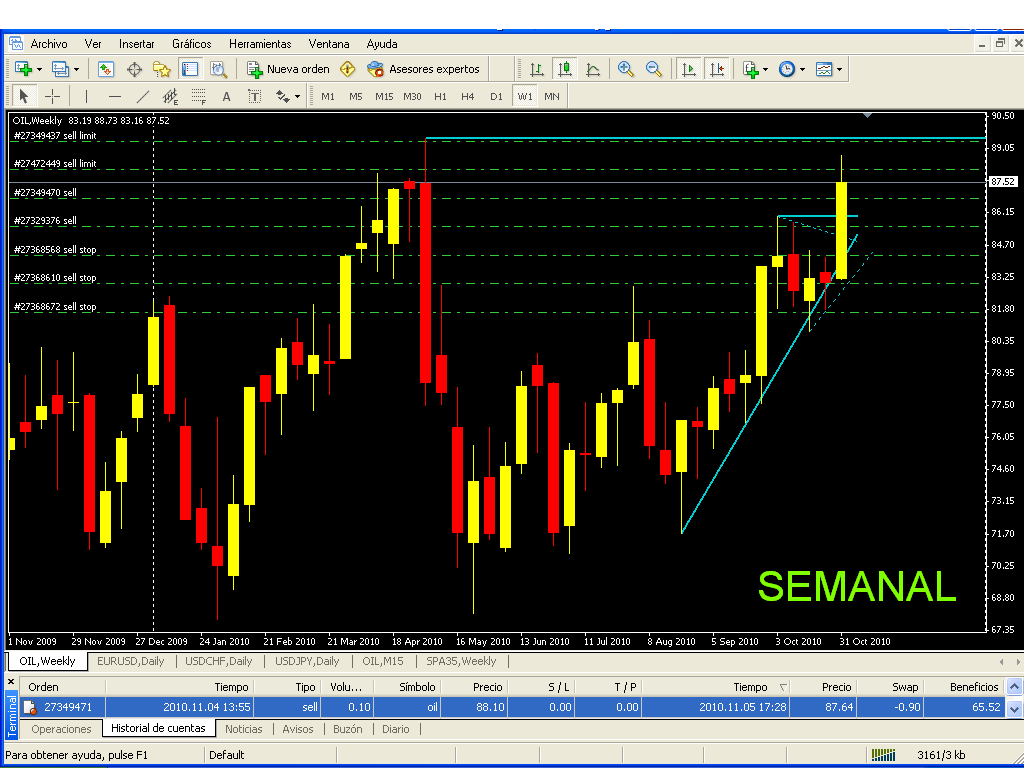1032x768 pixels.
Task: Sort by the Beneficios column header
Action: (x=964, y=687)
